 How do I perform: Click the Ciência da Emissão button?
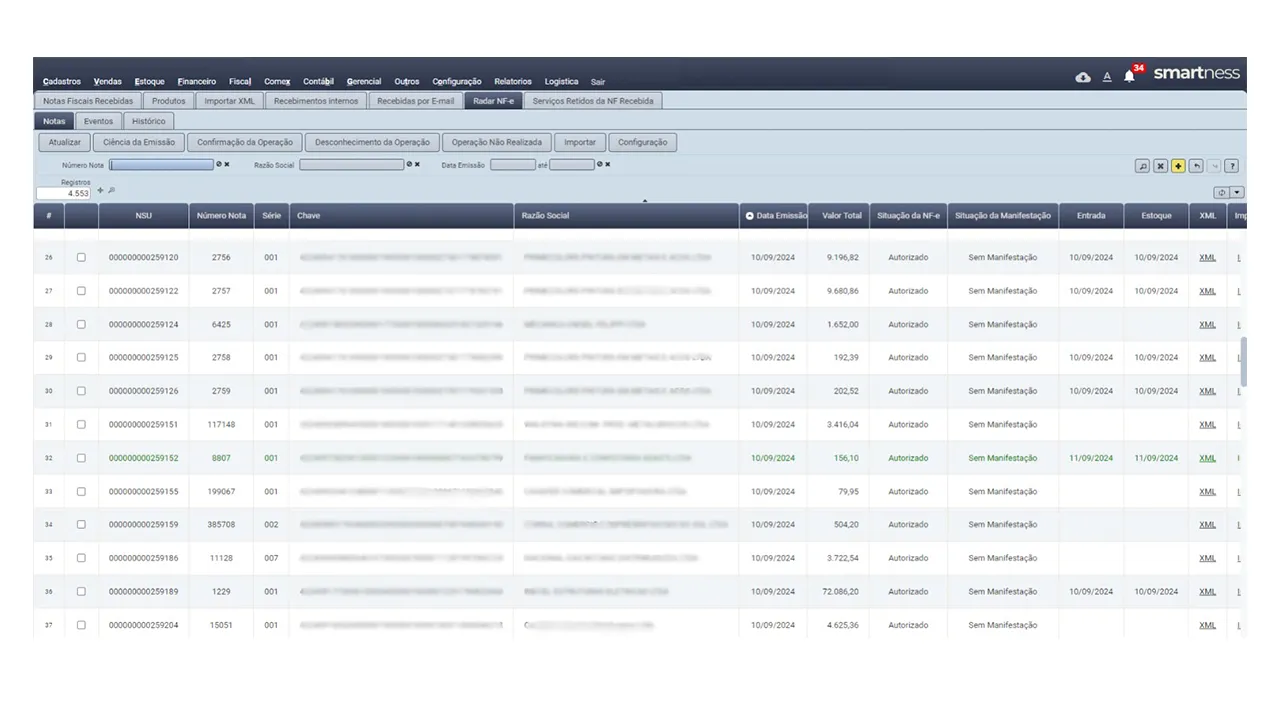pos(139,143)
